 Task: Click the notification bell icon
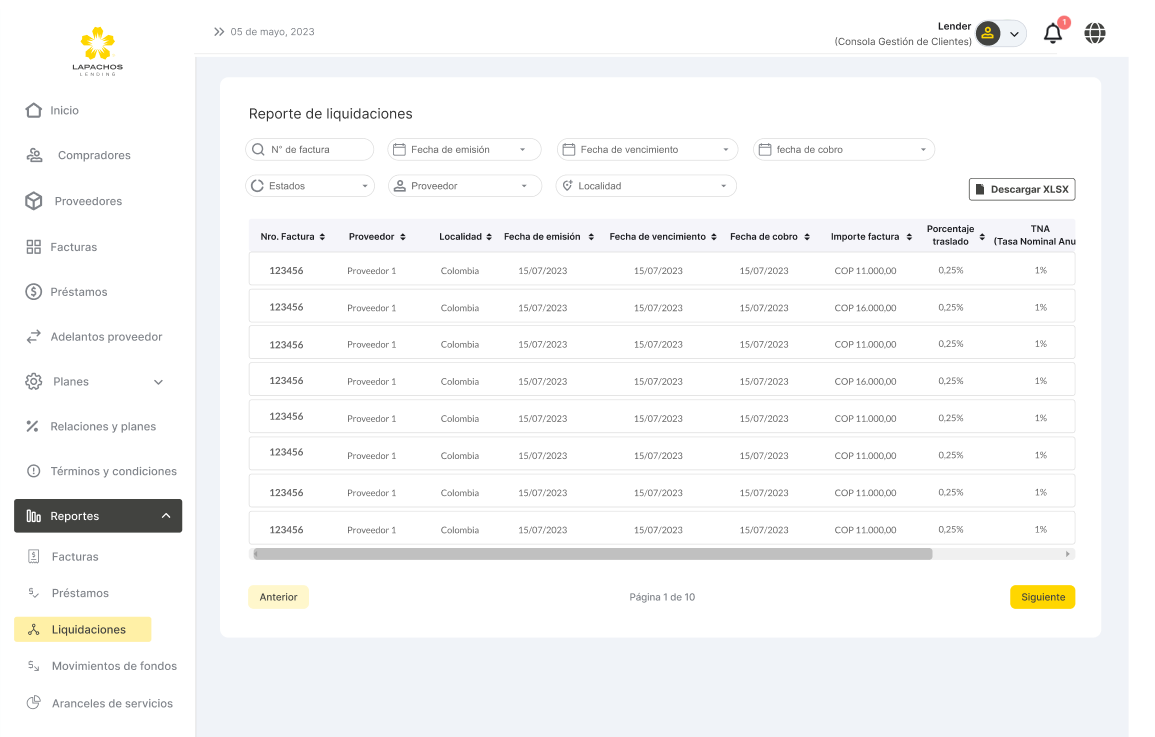(1052, 33)
